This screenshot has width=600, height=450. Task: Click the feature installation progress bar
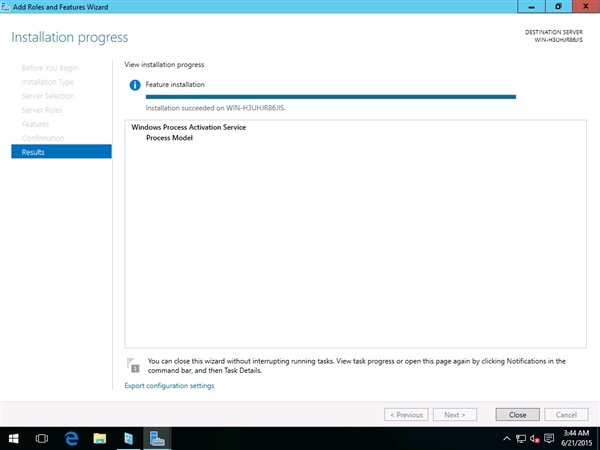pos(331,97)
